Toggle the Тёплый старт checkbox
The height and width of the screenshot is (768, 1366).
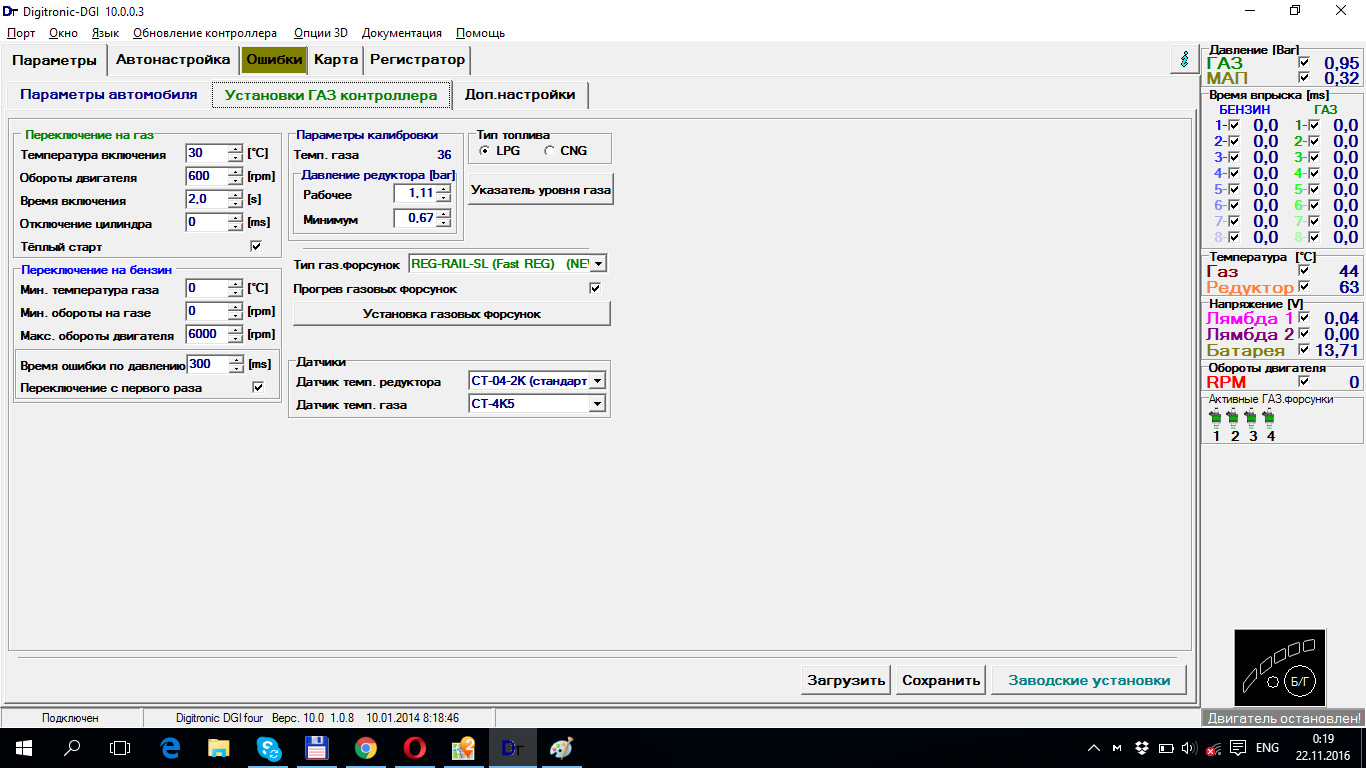point(256,246)
